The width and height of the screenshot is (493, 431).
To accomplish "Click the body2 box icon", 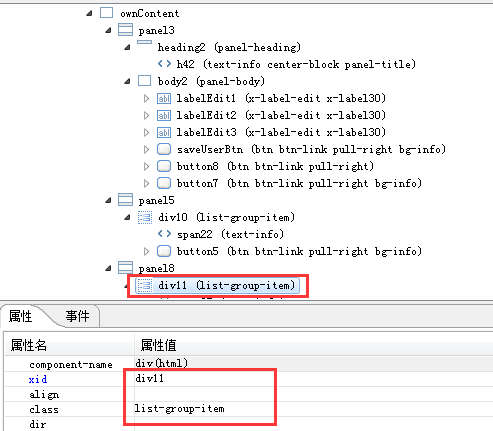I will click(x=144, y=81).
